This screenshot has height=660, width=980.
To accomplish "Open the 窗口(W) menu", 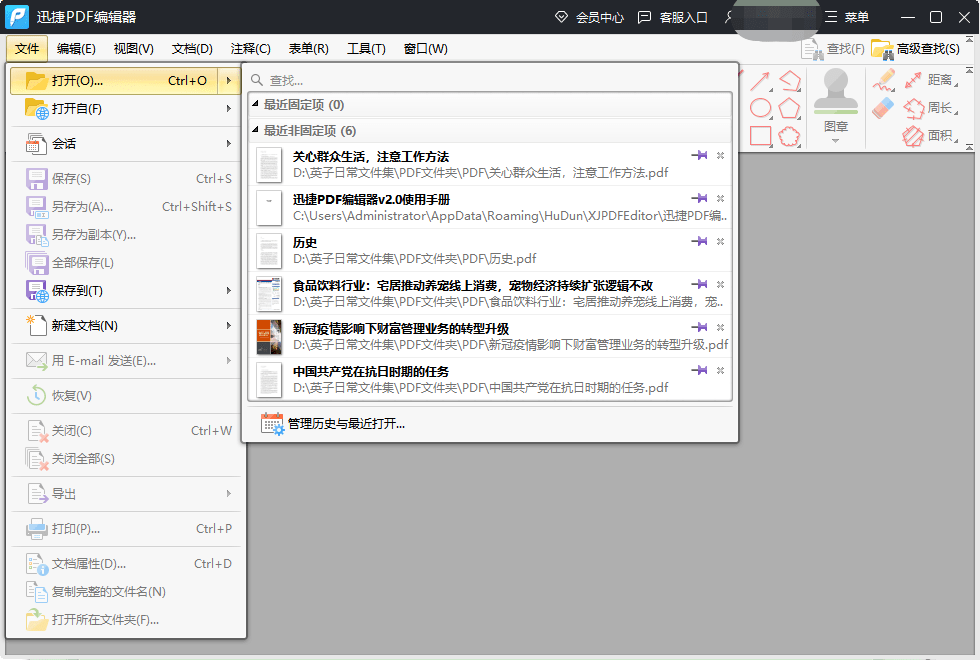I will (x=426, y=49).
